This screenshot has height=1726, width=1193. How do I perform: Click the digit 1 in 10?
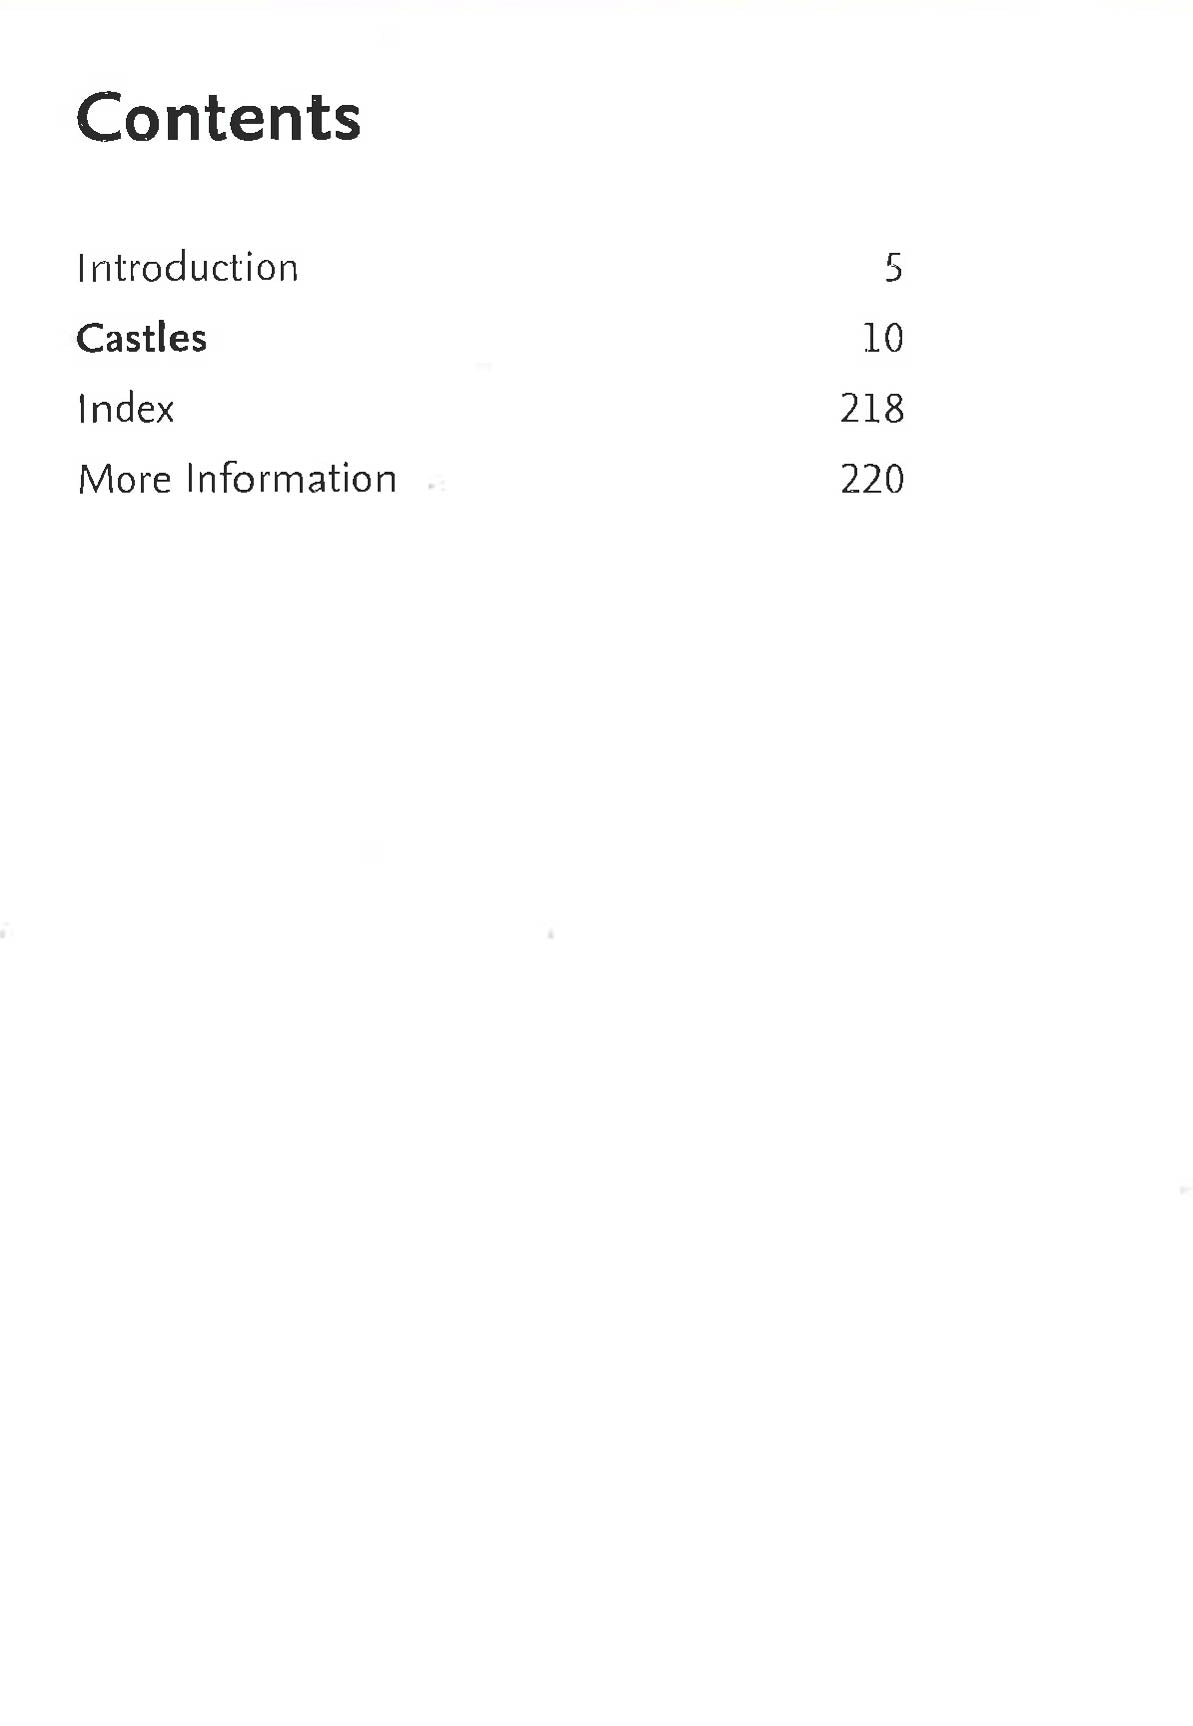click(870, 338)
